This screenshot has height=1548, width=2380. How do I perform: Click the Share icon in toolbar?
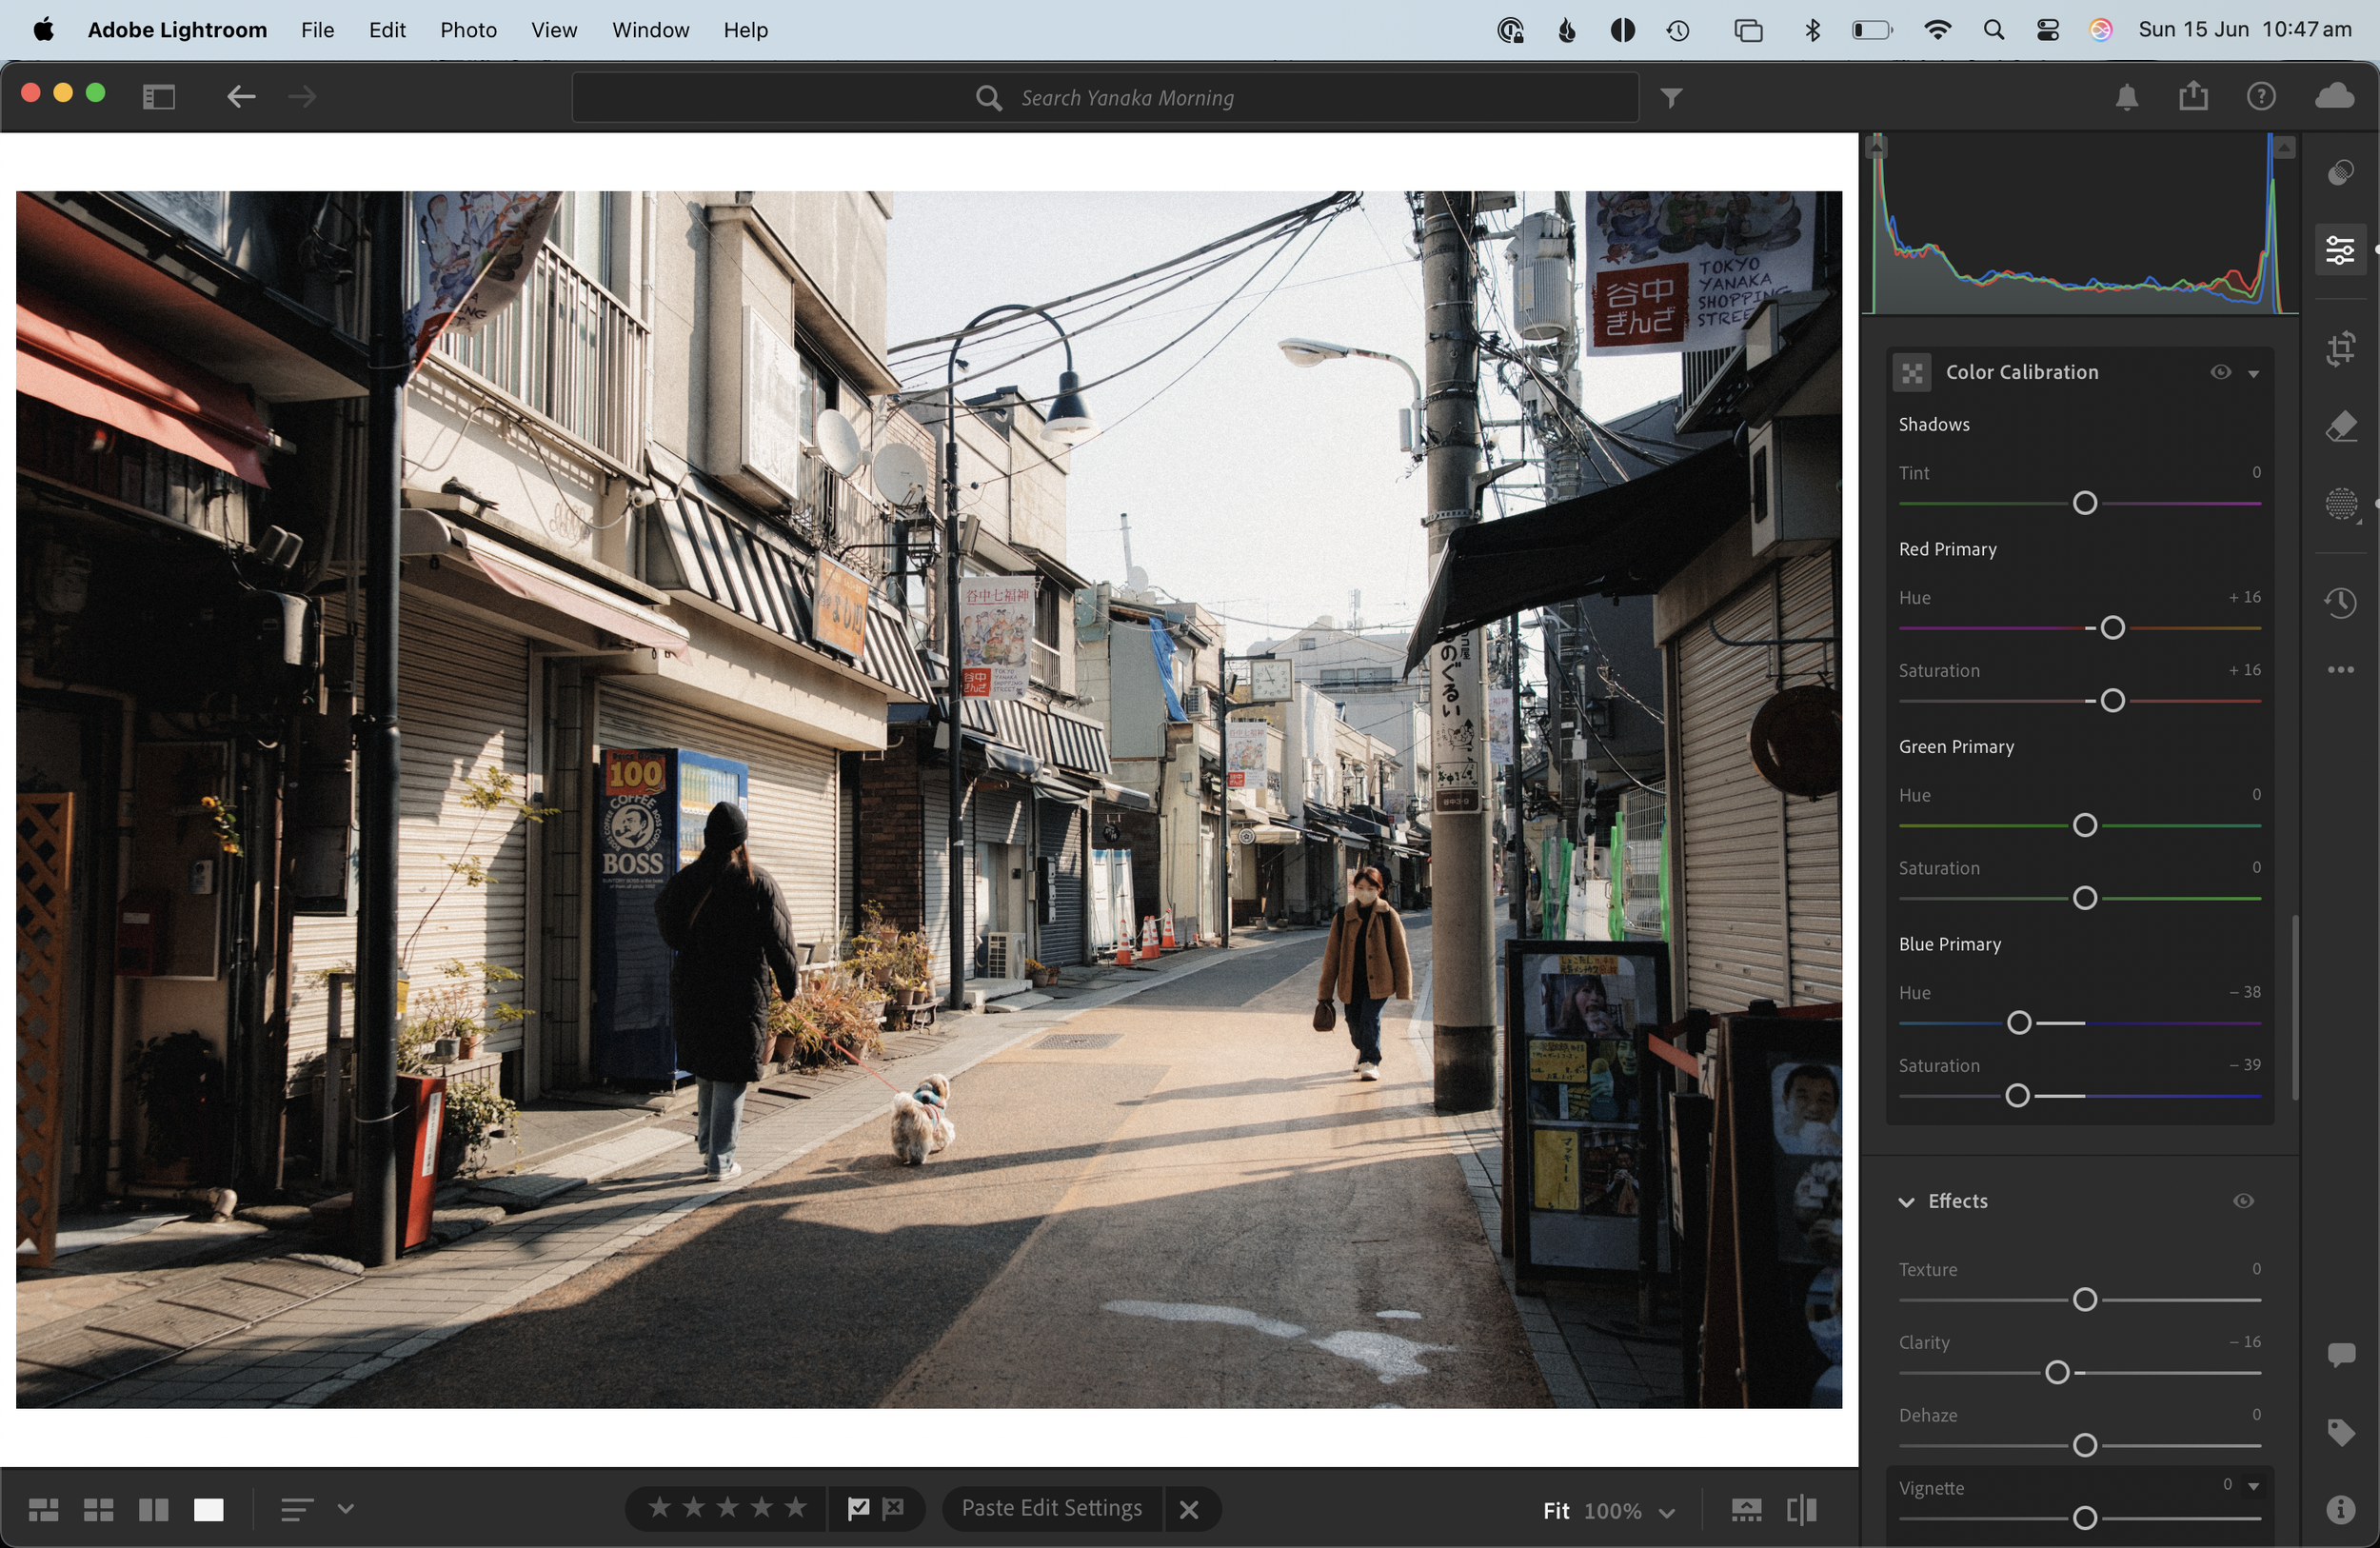click(x=2193, y=96)
